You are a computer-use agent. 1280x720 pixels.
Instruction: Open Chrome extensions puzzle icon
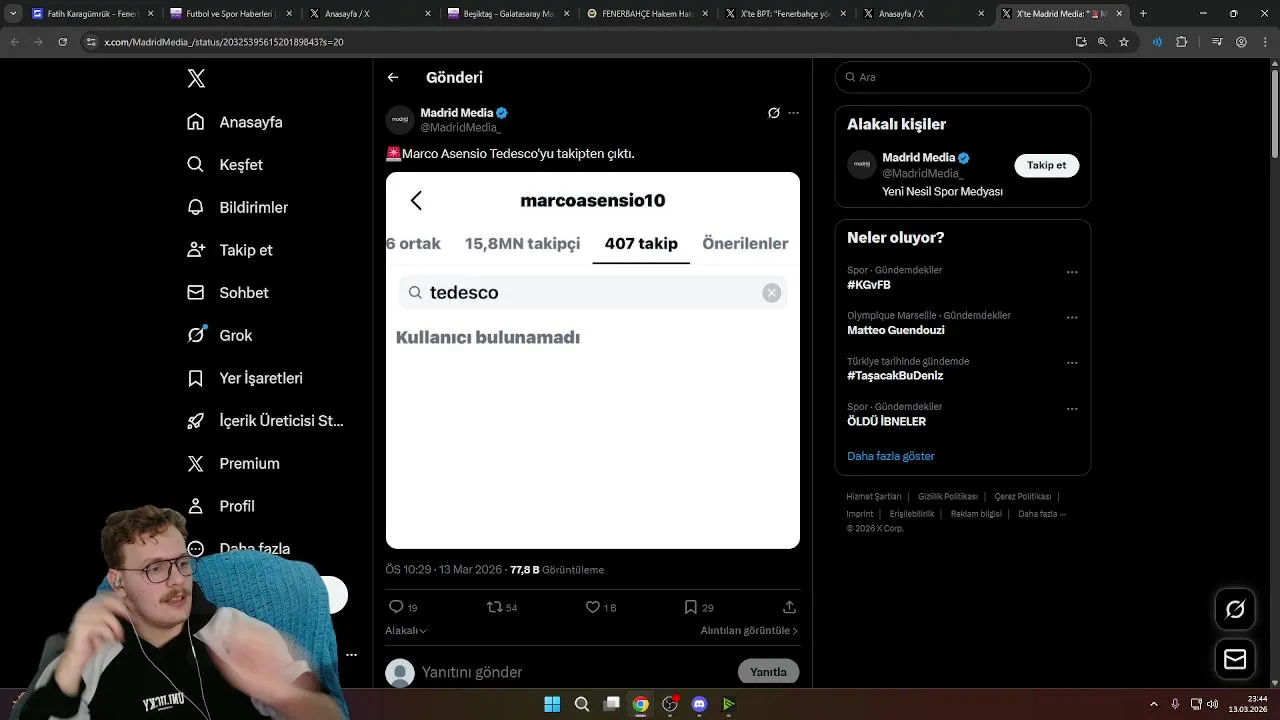pyautogui.click(x=1182, y=42)
